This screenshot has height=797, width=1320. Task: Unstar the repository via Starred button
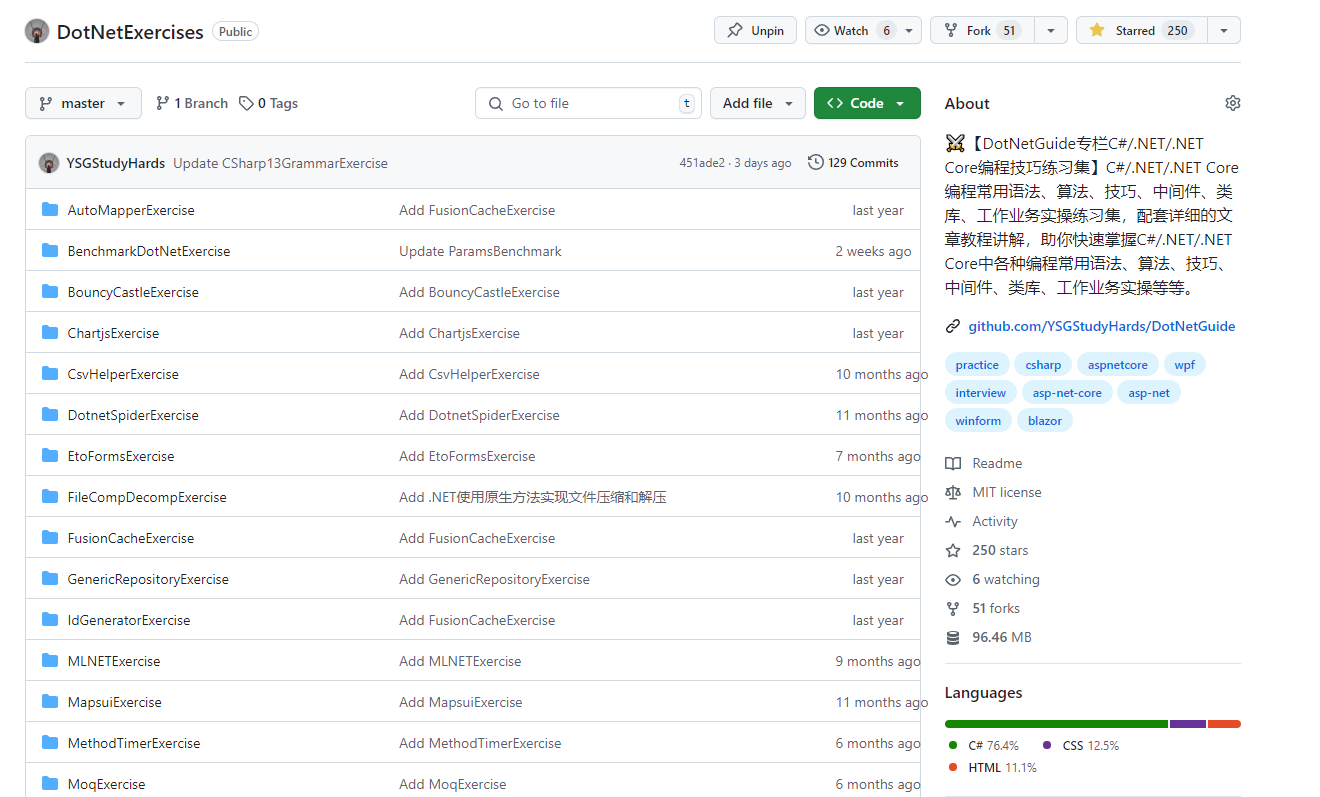coord(1141,30)
